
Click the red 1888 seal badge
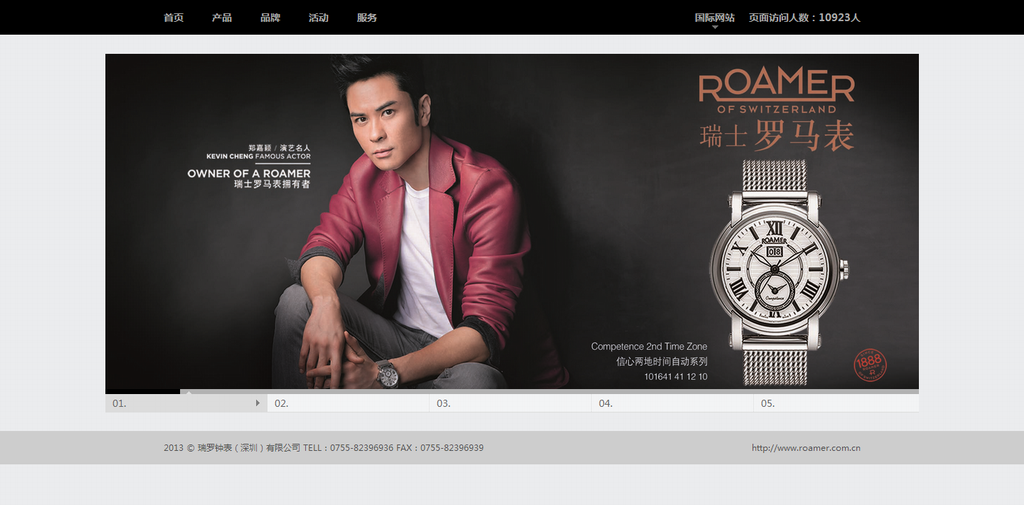point(870,365)
